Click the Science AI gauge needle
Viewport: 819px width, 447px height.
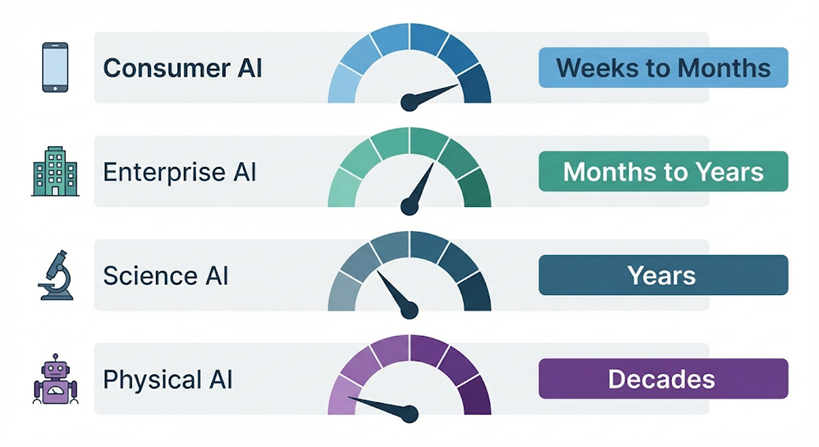click(x=395, y=290)
